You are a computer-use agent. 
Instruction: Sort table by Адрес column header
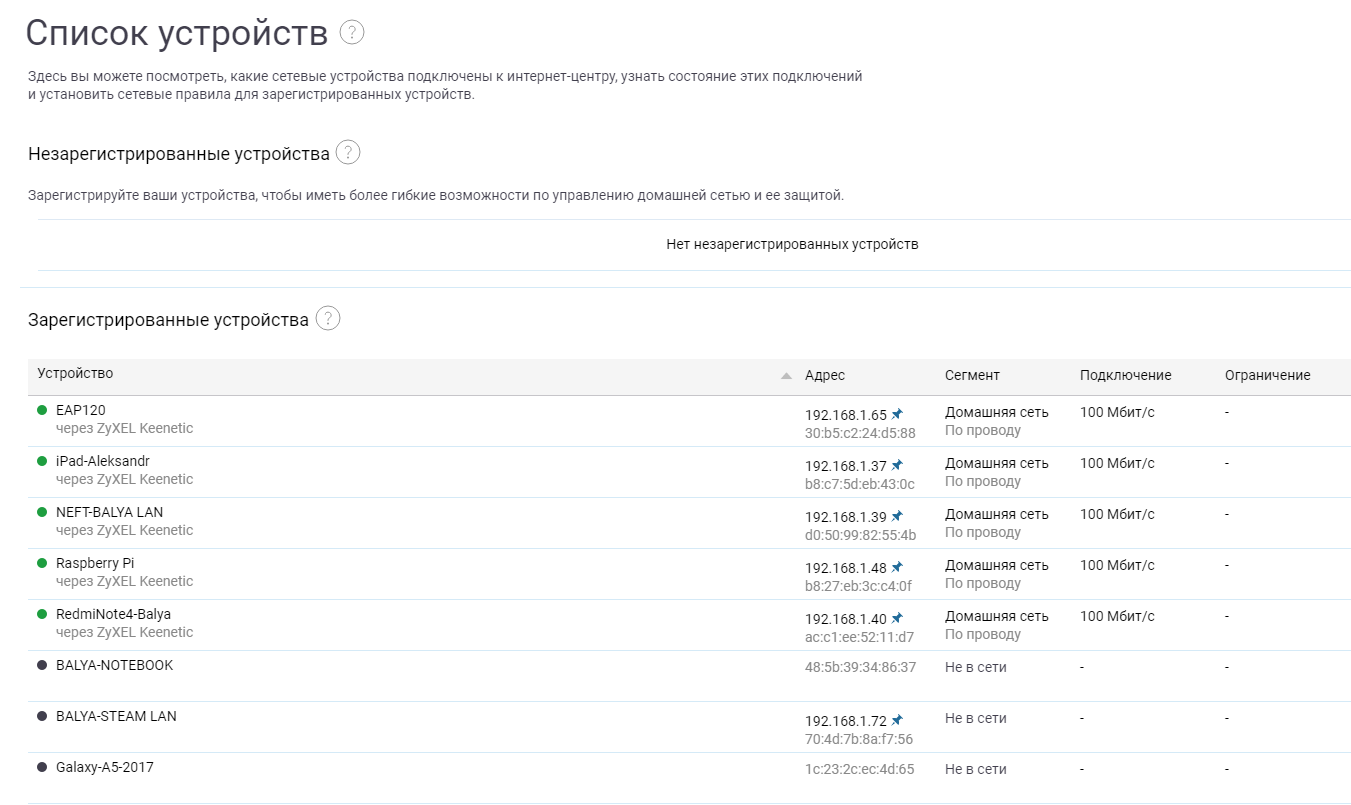coord(824,375)
